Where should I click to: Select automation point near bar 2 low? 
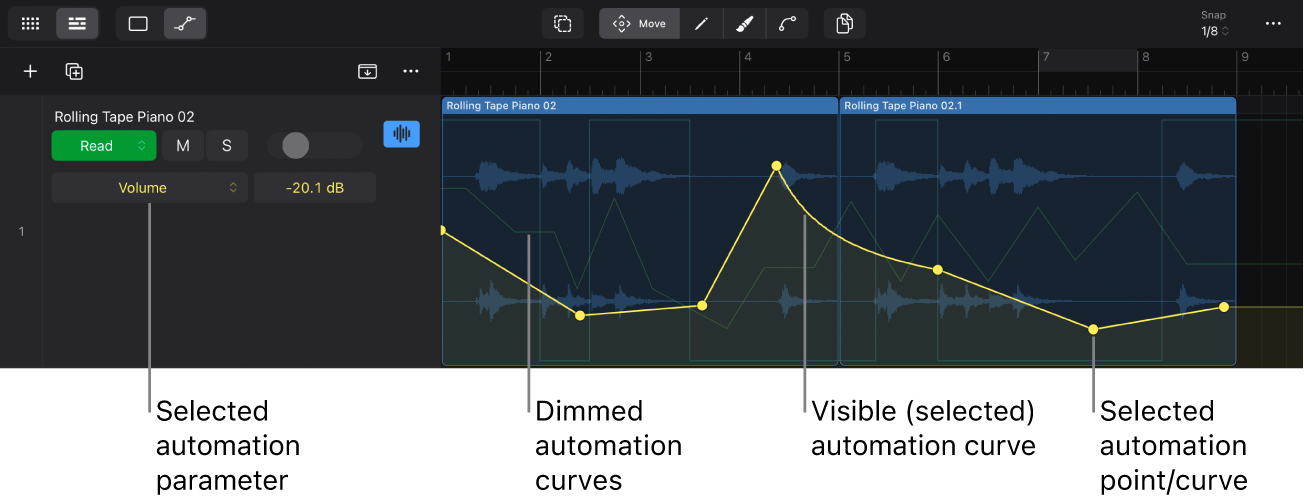(580, 315)
